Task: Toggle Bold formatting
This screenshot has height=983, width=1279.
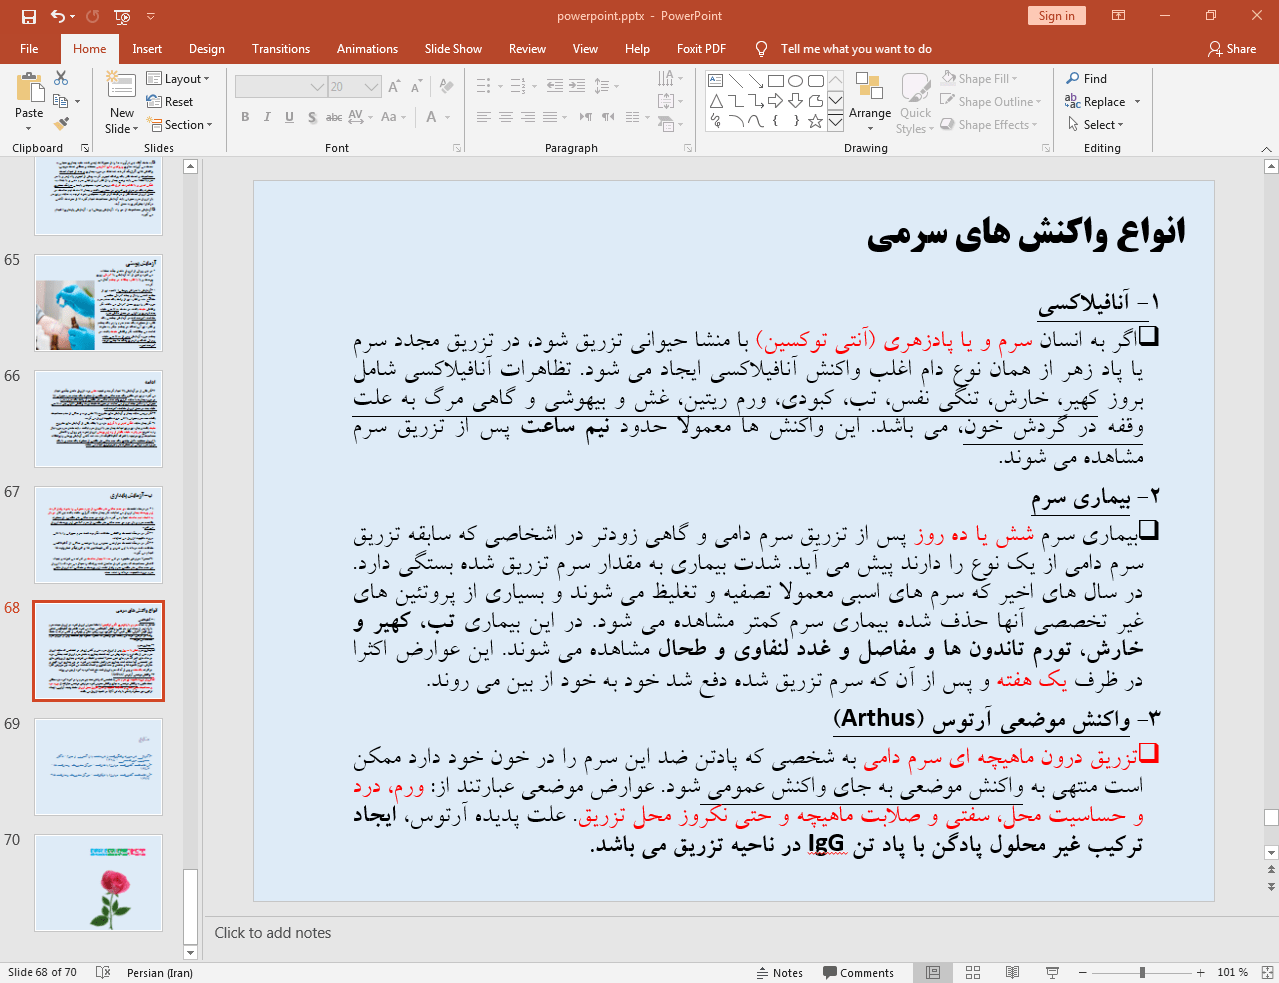Action: (245, 117)
